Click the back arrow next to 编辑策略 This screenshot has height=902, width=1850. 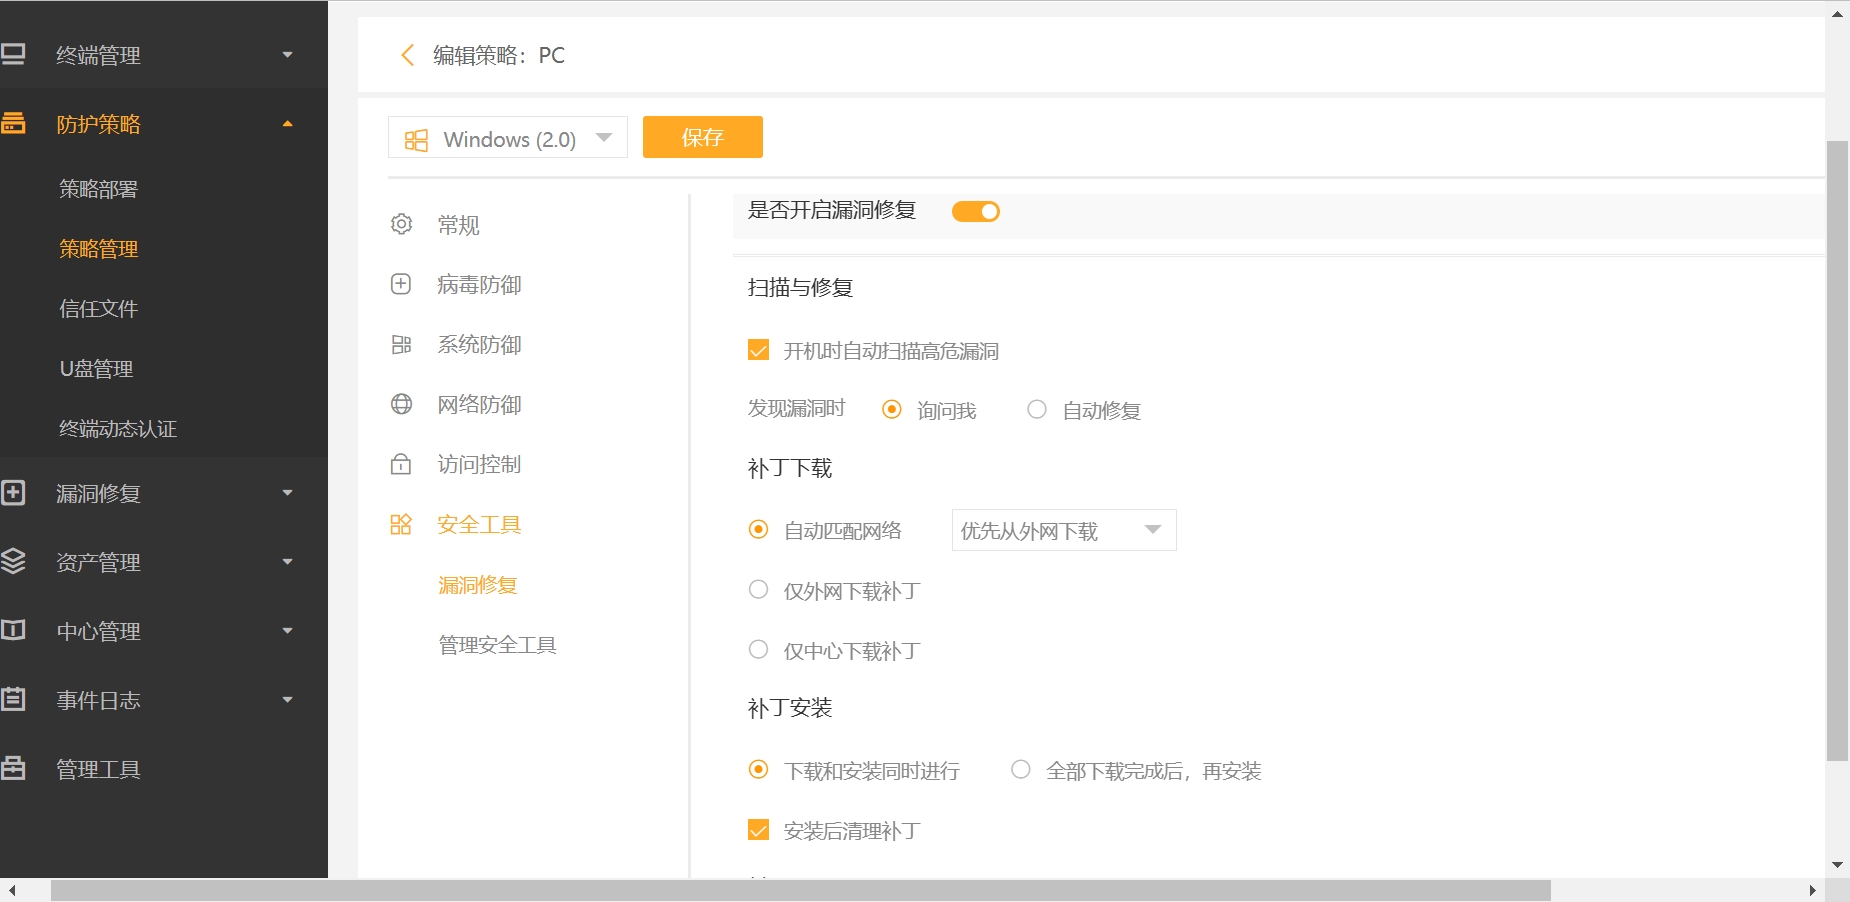[407, 55]
